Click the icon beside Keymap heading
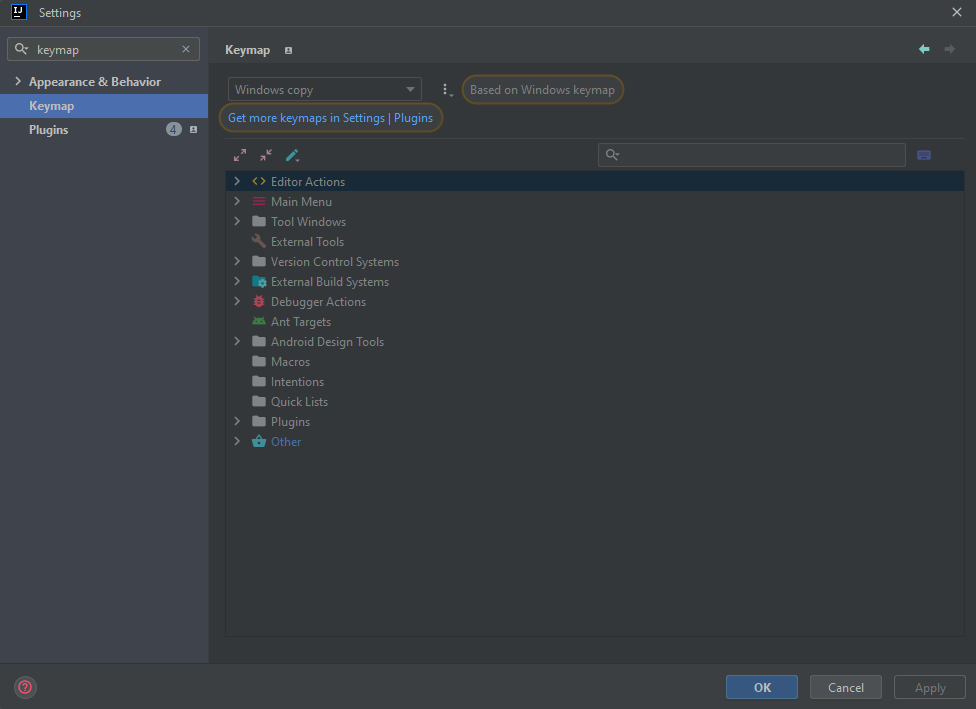This screenshot has height=709, width=976. (288, 50)
